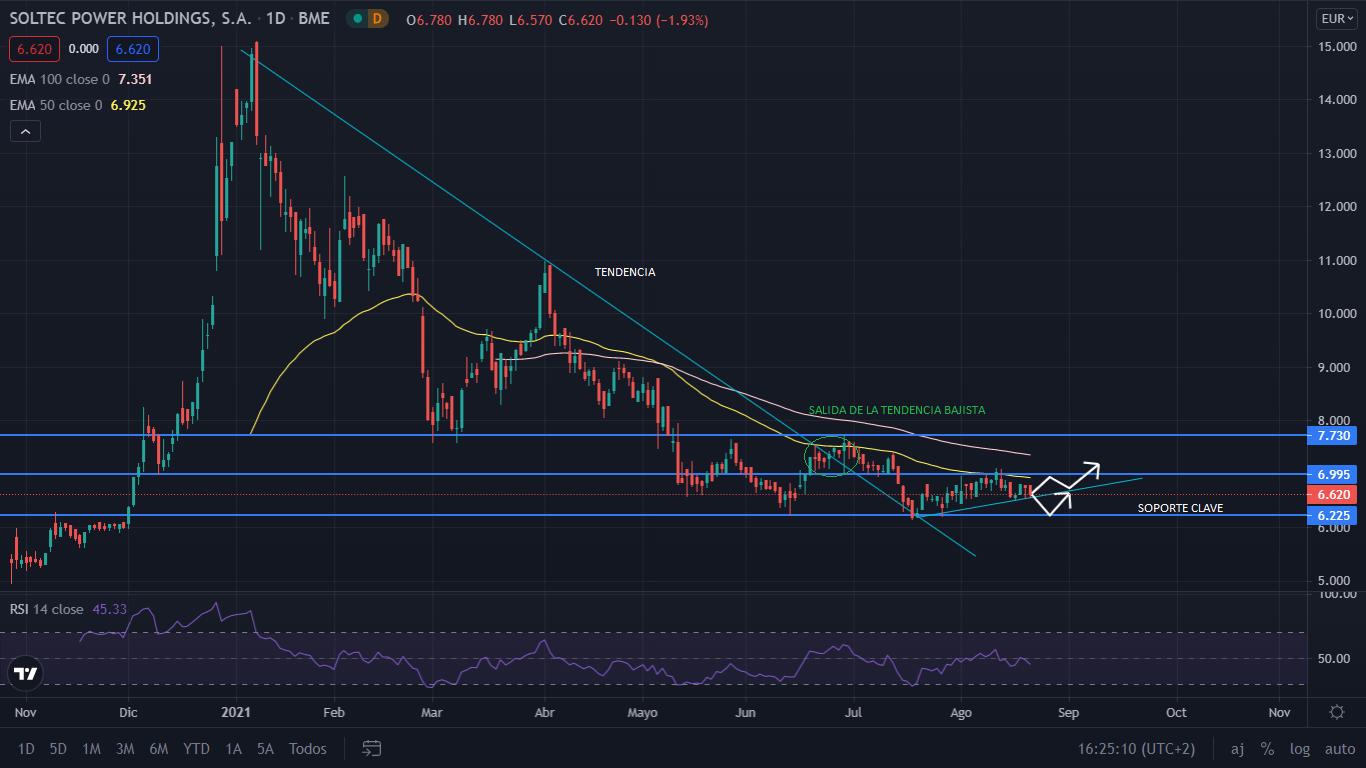Toggle the aj dividend adjustment option

(x=1237, y=748)
